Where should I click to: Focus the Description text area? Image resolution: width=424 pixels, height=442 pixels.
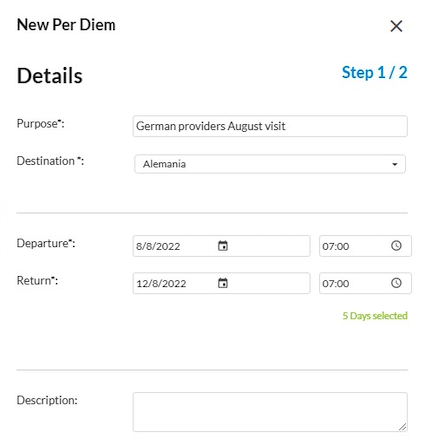coord(270,412)
